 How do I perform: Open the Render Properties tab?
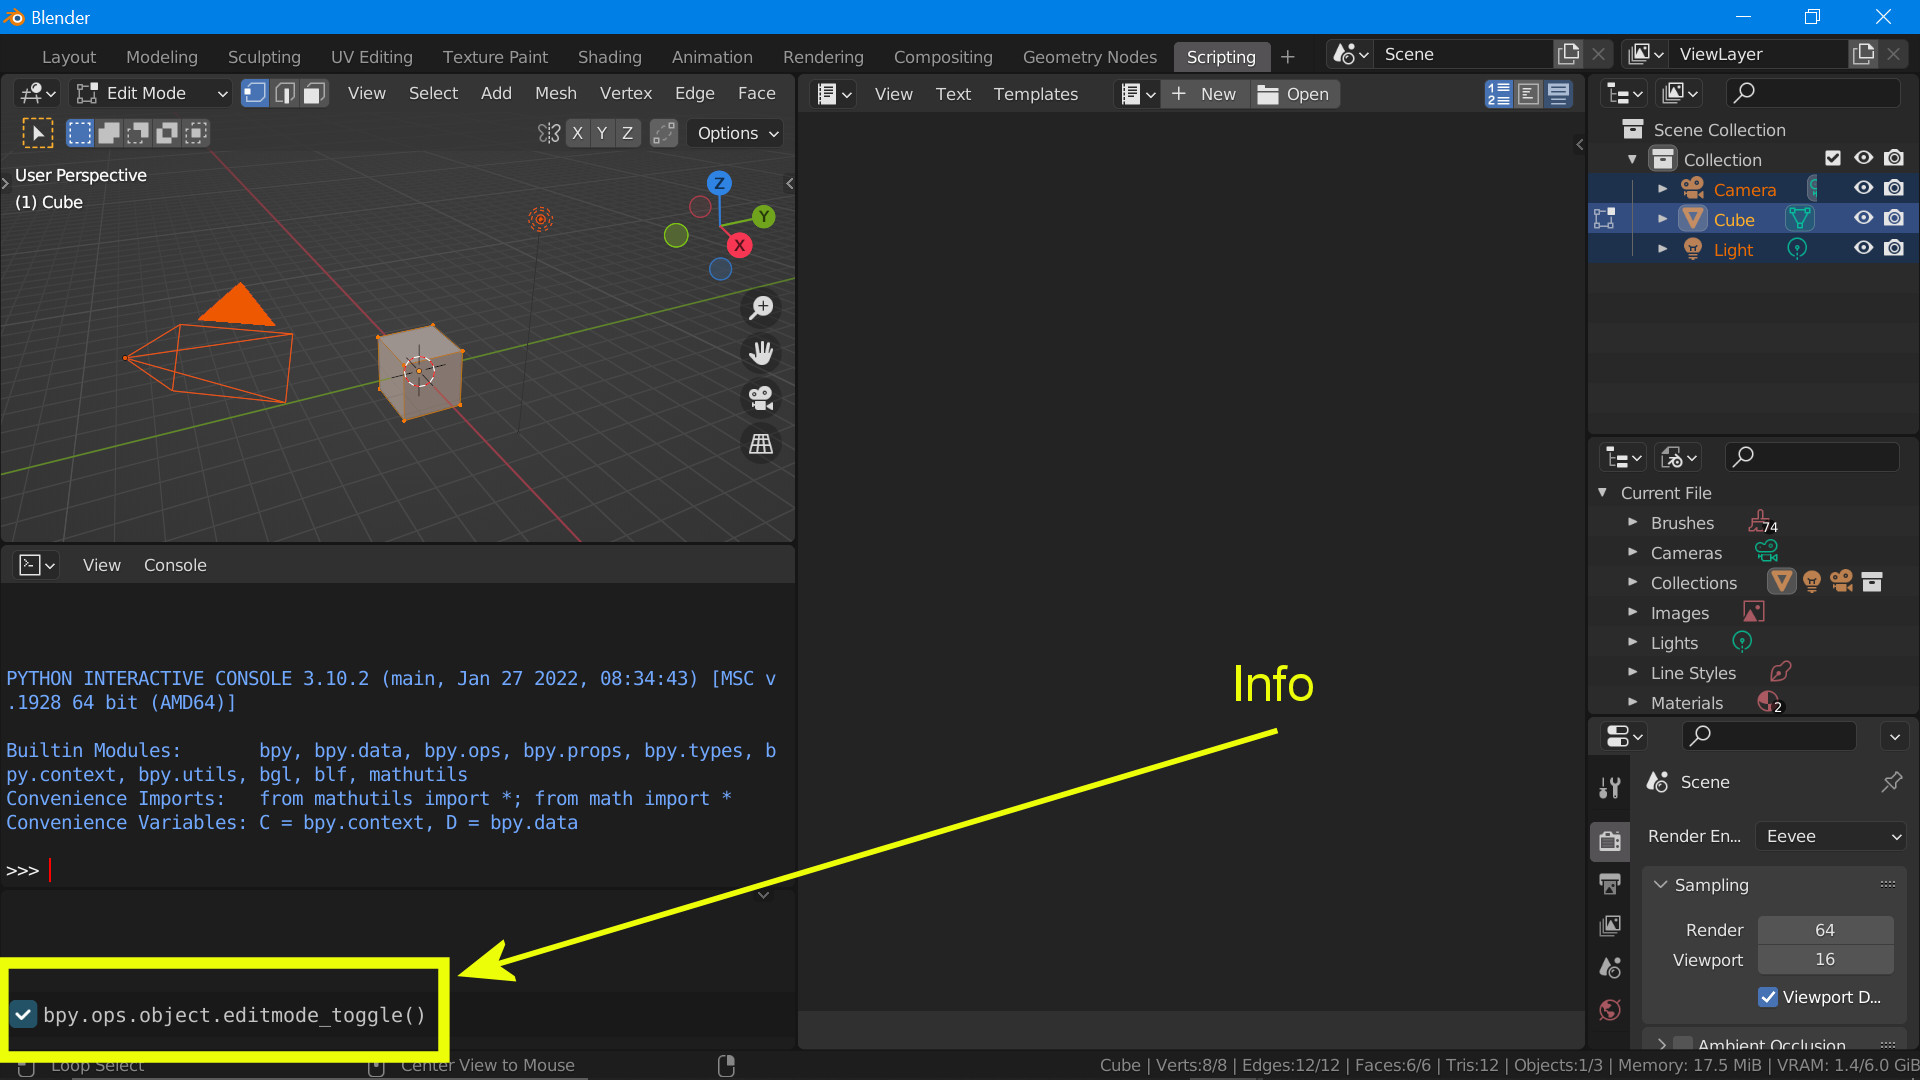pyautogui.click(x=1609, y=841)
